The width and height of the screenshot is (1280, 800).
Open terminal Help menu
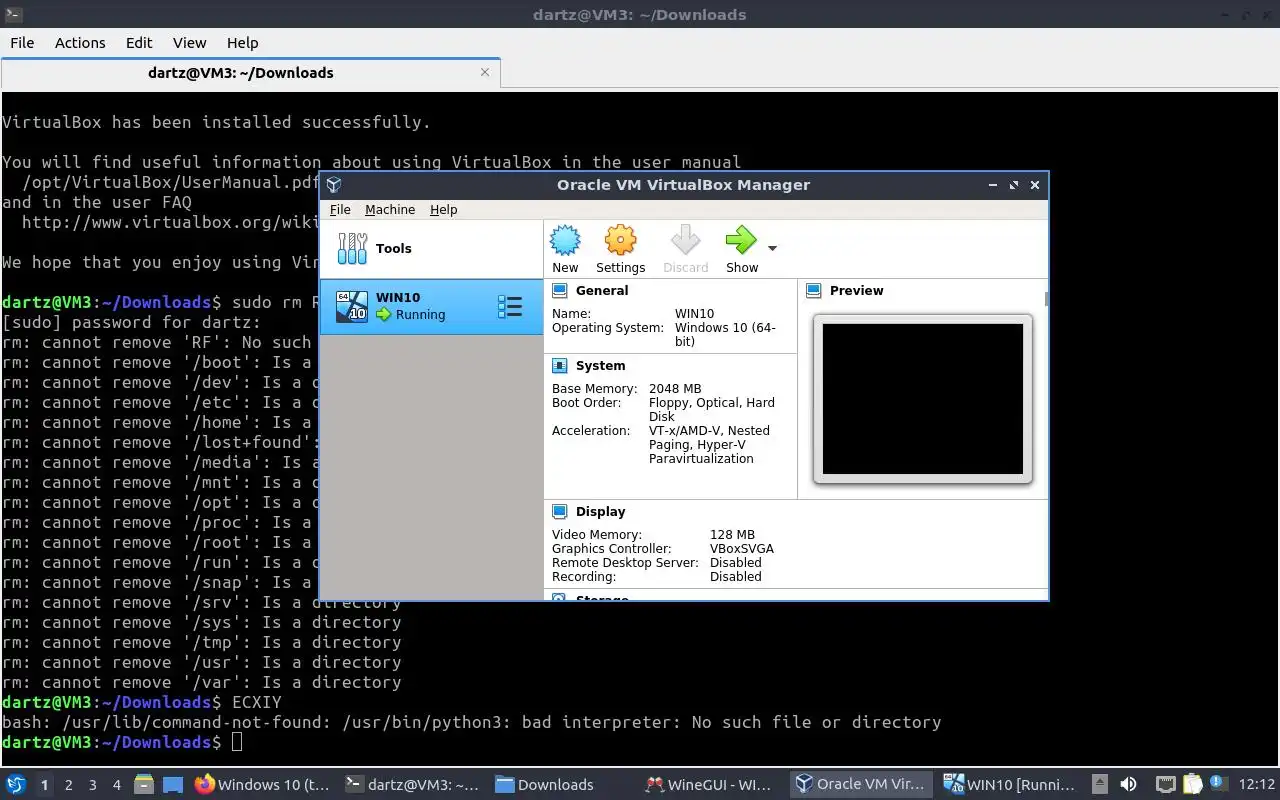point(242,42)
